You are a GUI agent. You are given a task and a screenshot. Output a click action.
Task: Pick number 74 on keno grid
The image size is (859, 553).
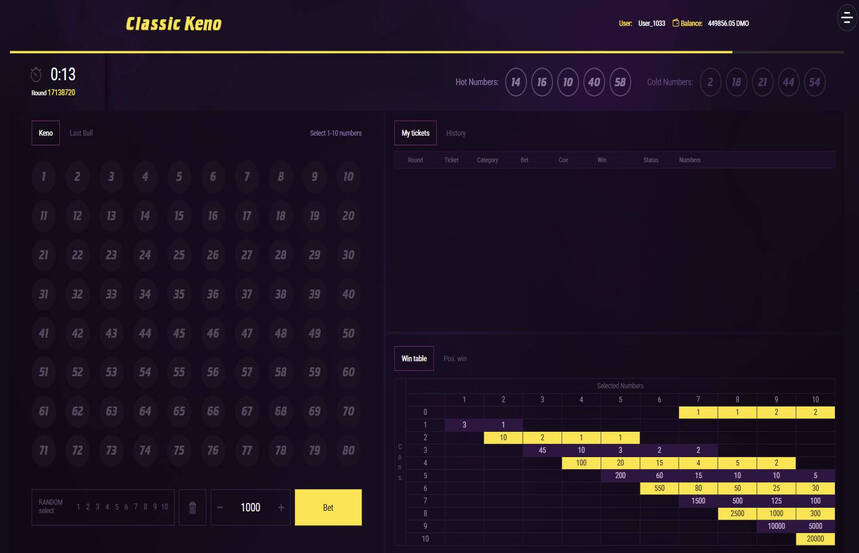pyautogui.click(x=145, y=451)
